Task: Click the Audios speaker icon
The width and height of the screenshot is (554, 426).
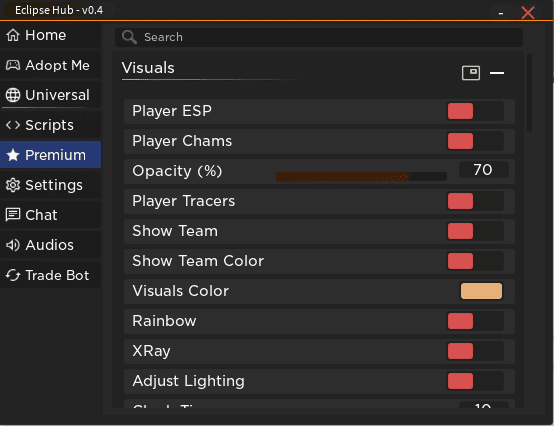Action: click(x=13, y=245)
